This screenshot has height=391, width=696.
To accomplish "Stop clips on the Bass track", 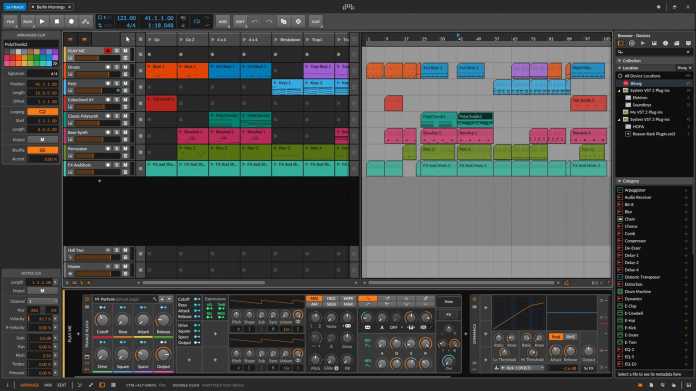I will pos(140,87).
